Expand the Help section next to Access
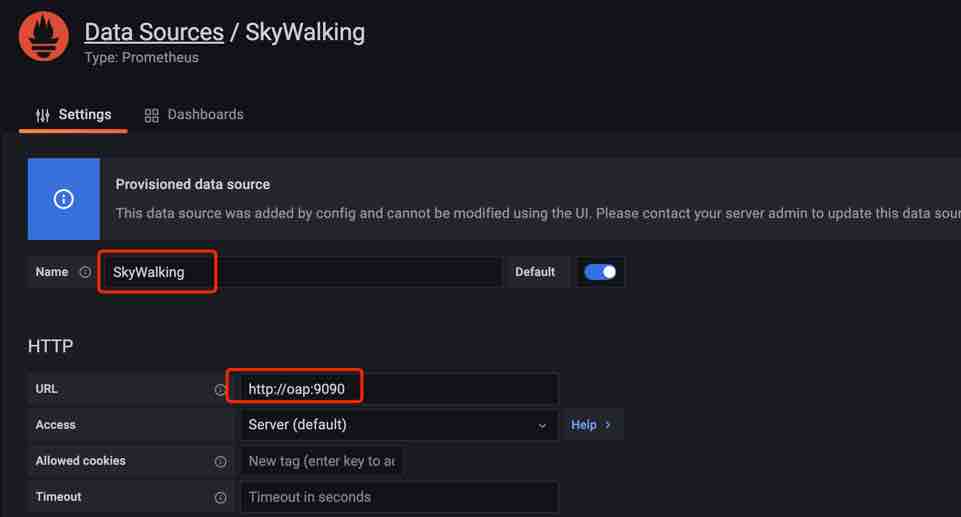 click(591, 425)
